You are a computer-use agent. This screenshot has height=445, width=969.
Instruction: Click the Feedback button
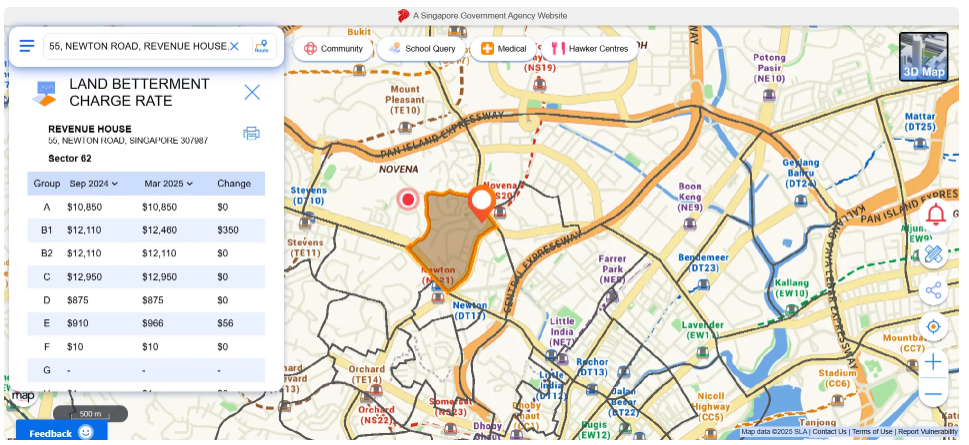[x=60, y=433]
